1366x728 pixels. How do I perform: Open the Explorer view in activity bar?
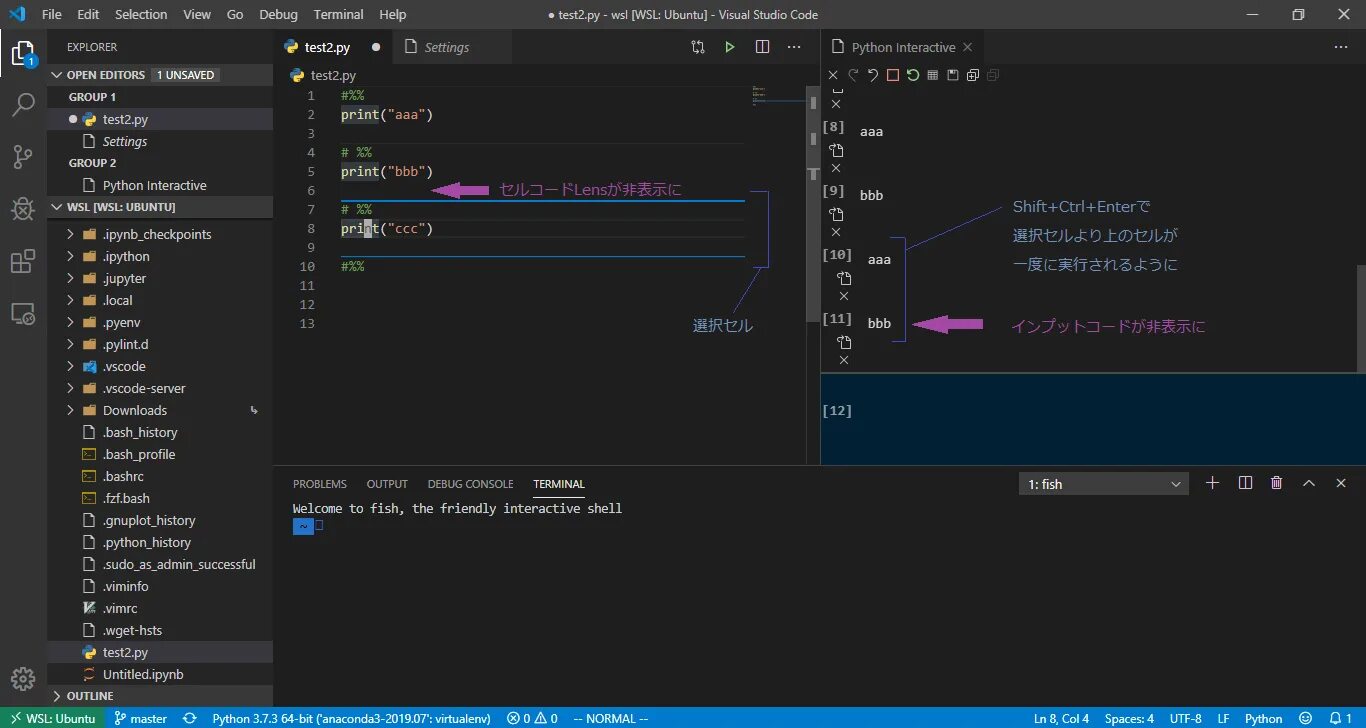pos(23,53)
